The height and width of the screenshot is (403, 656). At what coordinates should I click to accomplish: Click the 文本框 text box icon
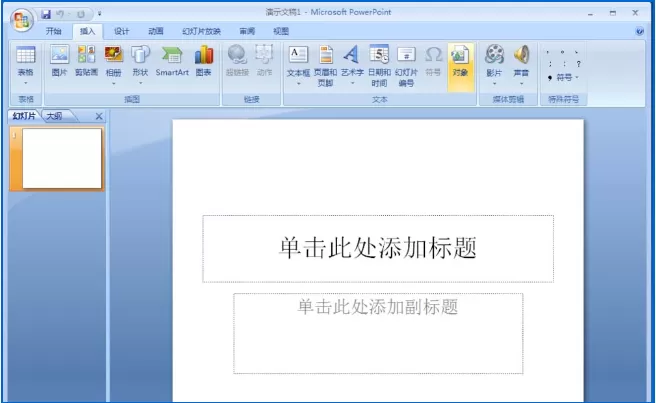click(x=298, y=54)
